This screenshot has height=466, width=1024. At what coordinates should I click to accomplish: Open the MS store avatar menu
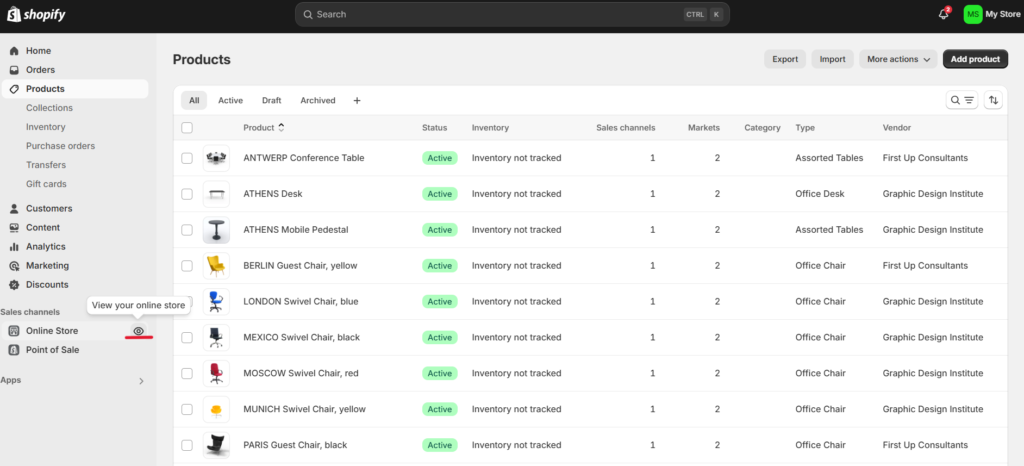[973, 14]
